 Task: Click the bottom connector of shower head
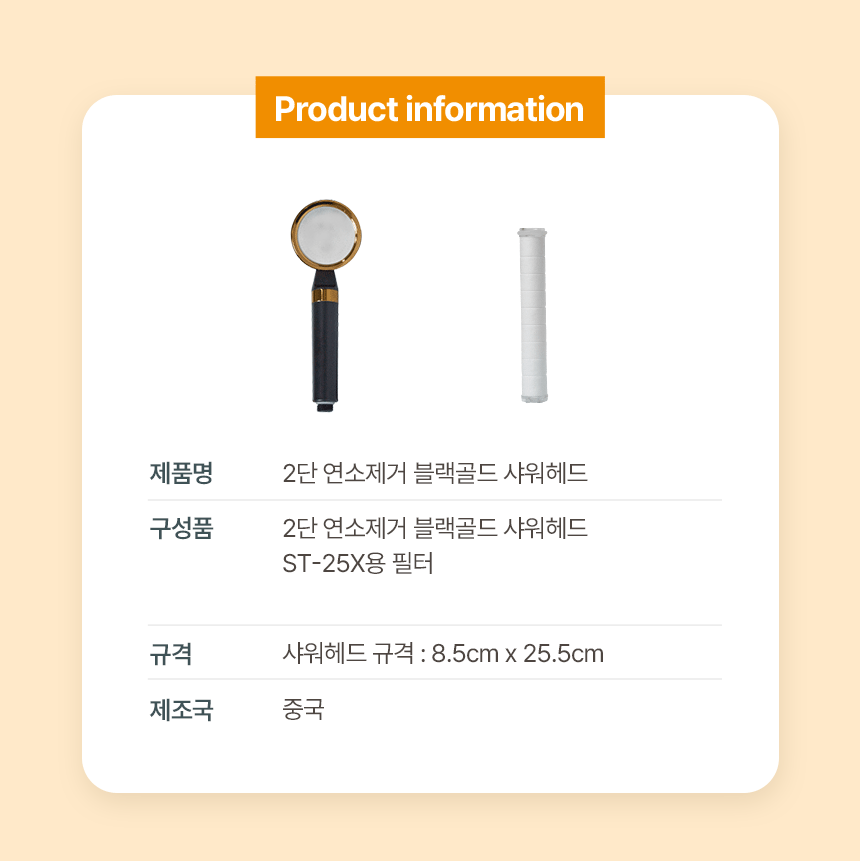point(325,407)
